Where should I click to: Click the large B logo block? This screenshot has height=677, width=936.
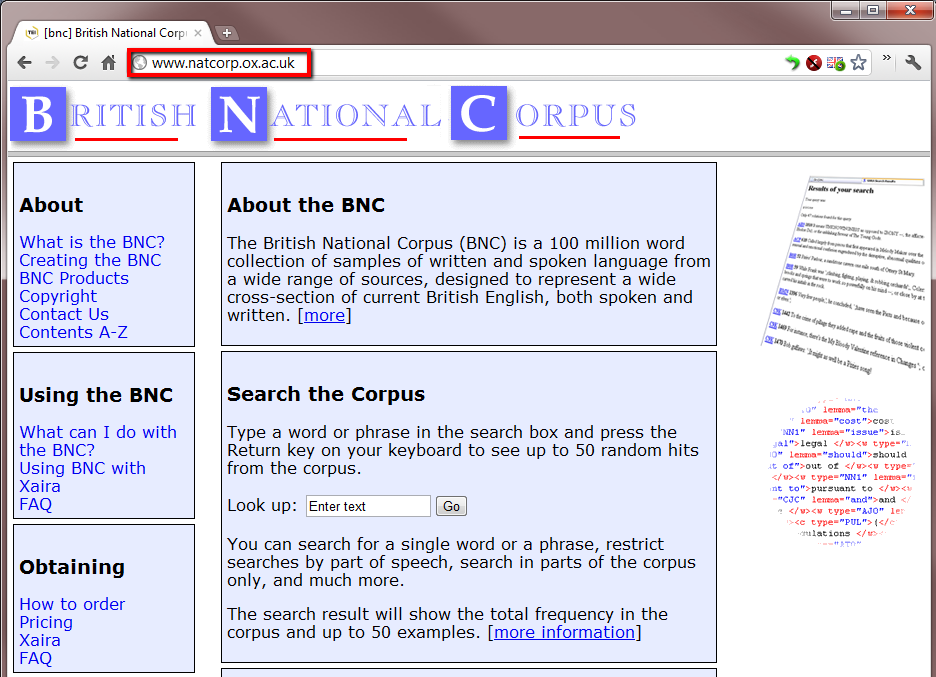pos(38,113)
